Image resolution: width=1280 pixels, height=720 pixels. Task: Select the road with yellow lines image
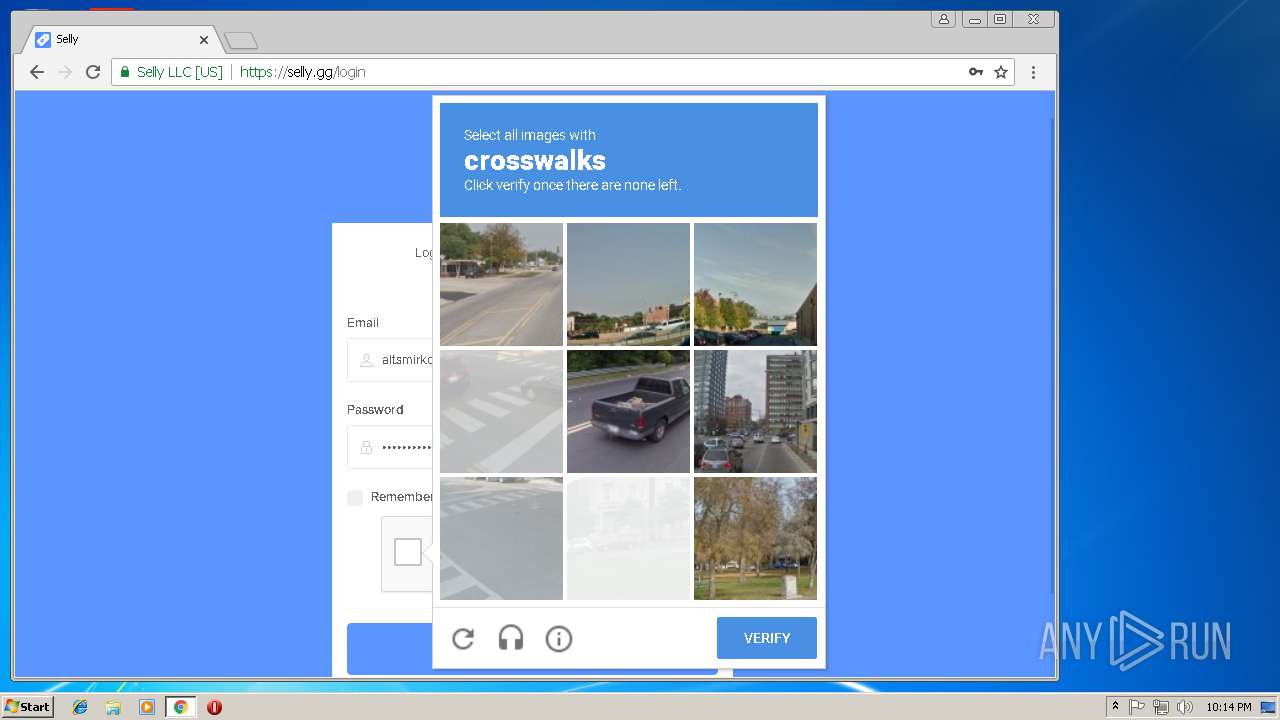coord(501,284)
